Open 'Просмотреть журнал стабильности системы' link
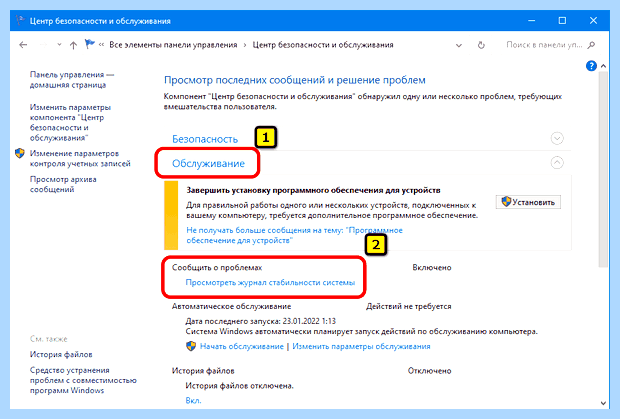Image resolution: width=620 pixels, height=419 pixels. pos(270,283)
